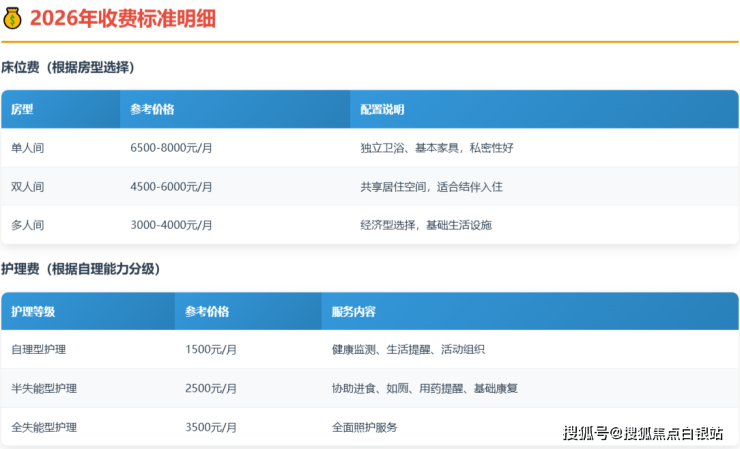
Task: Click the money bag icon beside the title
Action: 13,18
